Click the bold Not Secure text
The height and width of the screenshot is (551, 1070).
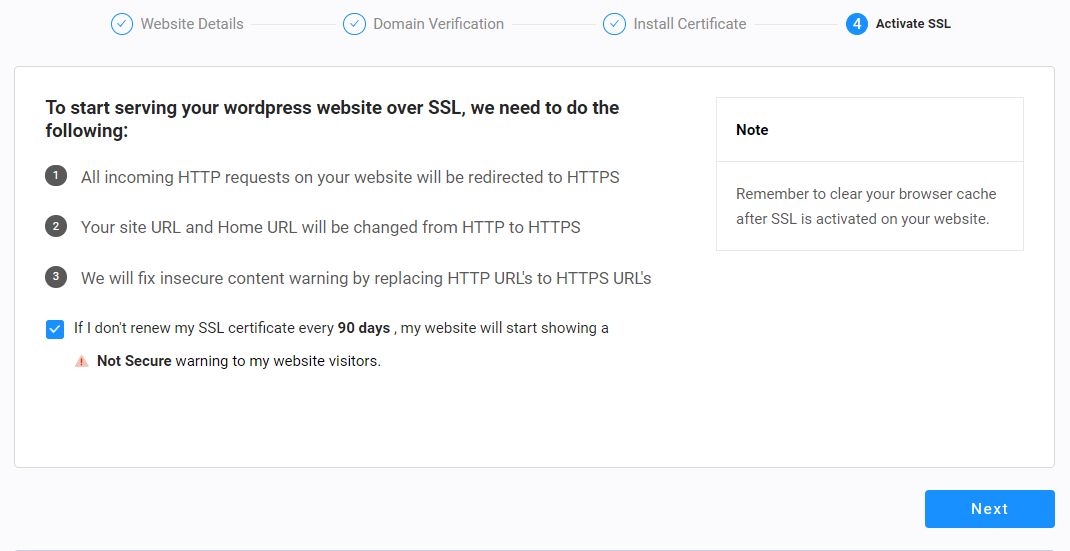134,361
